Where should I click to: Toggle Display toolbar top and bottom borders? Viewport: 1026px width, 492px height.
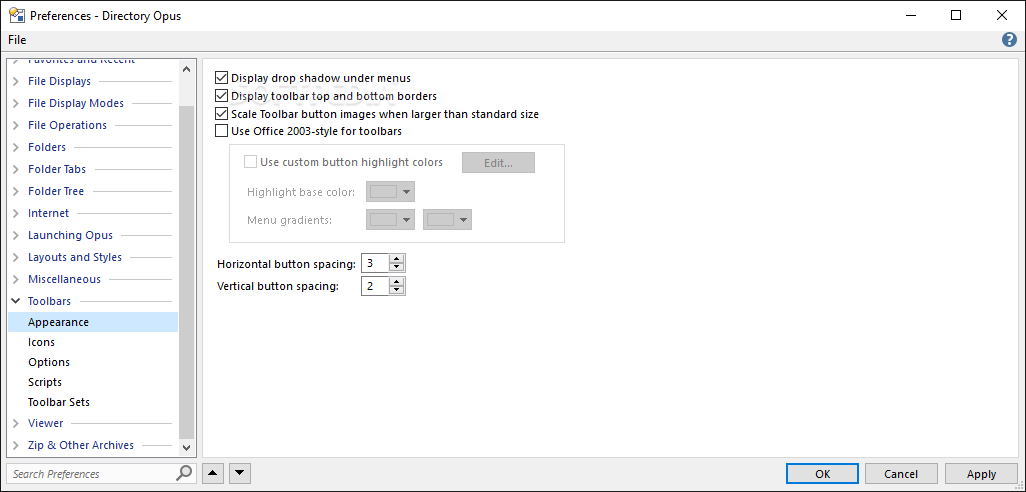click(x=222, y=96)
